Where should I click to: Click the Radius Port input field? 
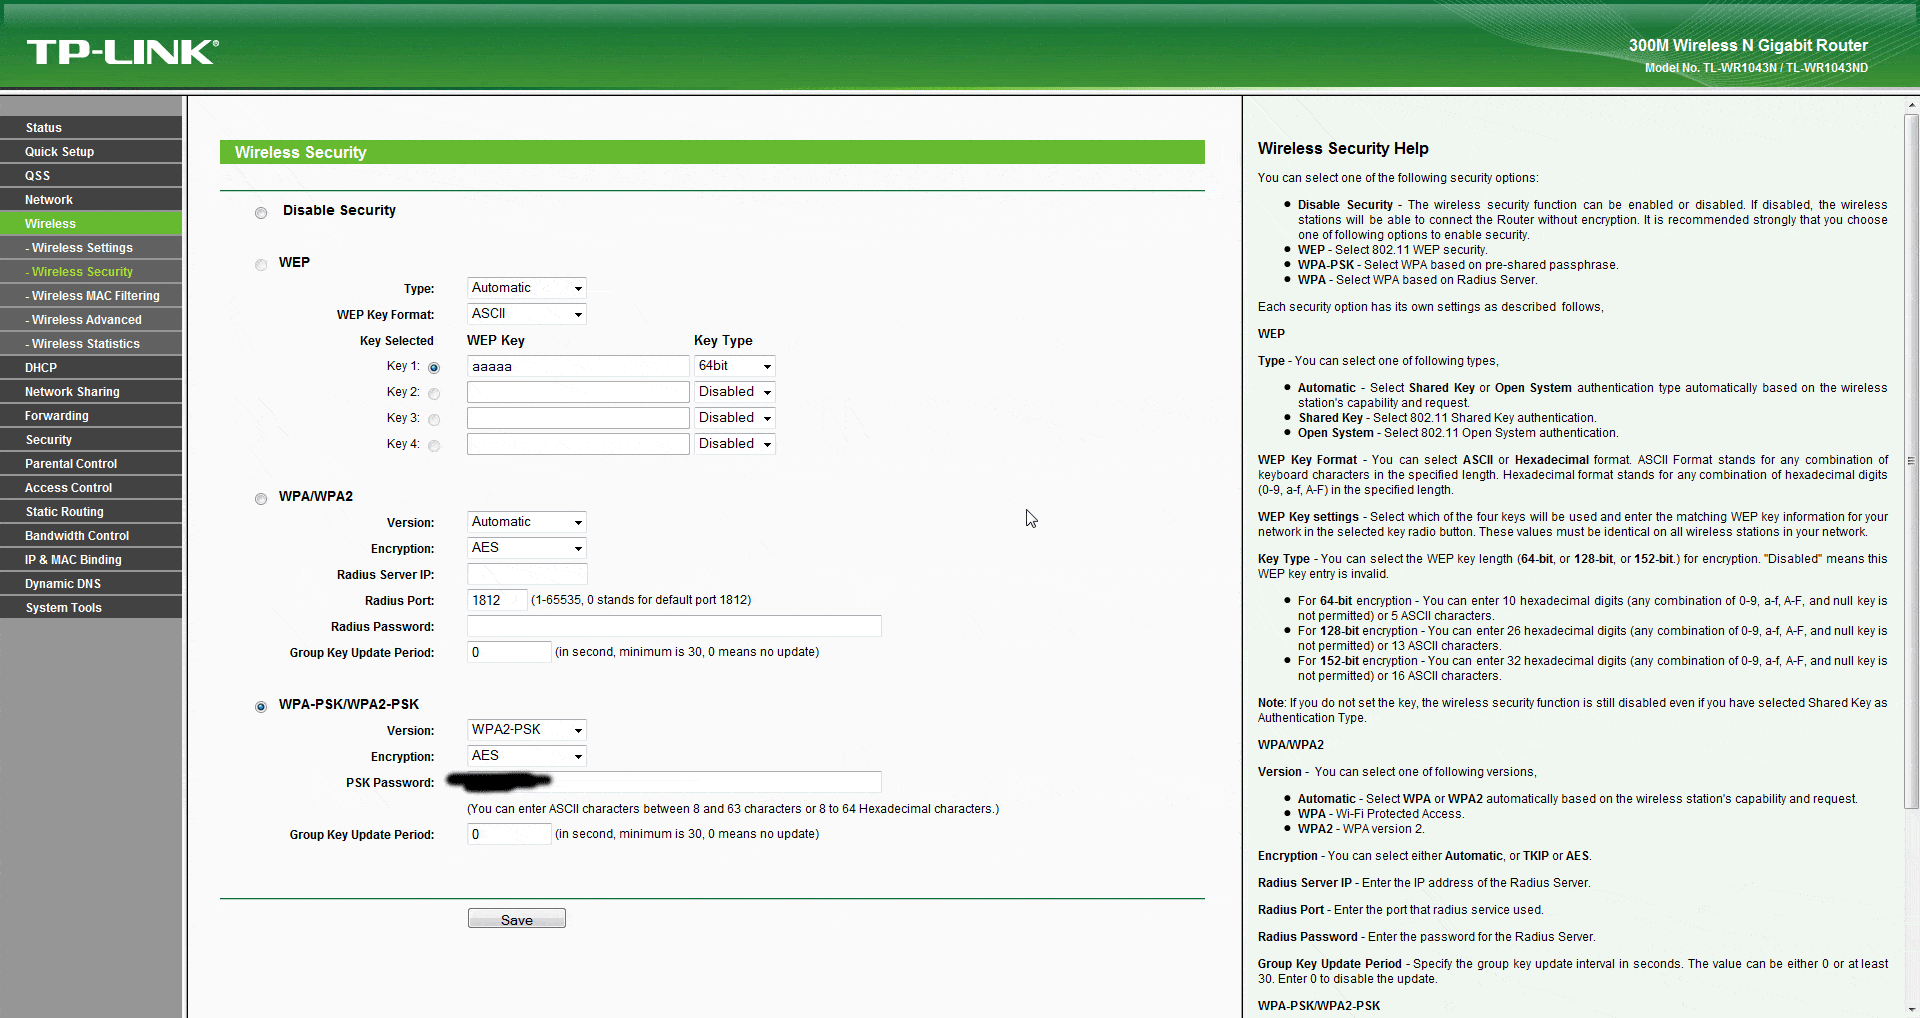496,600
